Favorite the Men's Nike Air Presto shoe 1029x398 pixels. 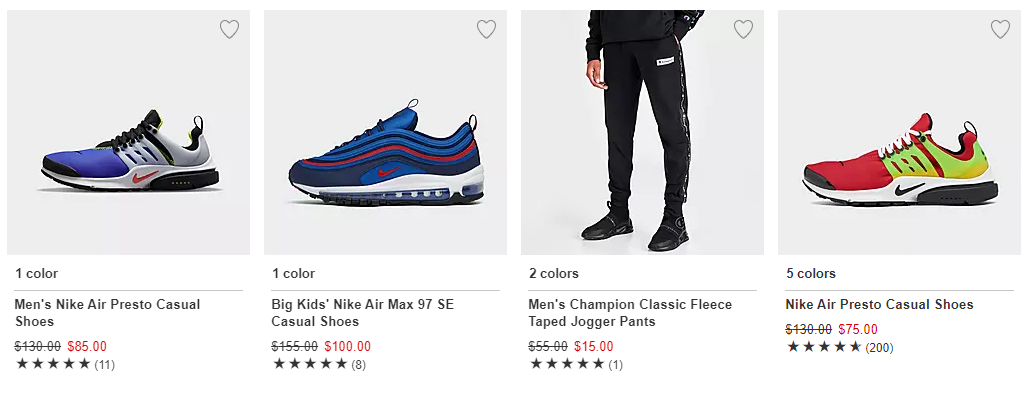coord(229,29)
